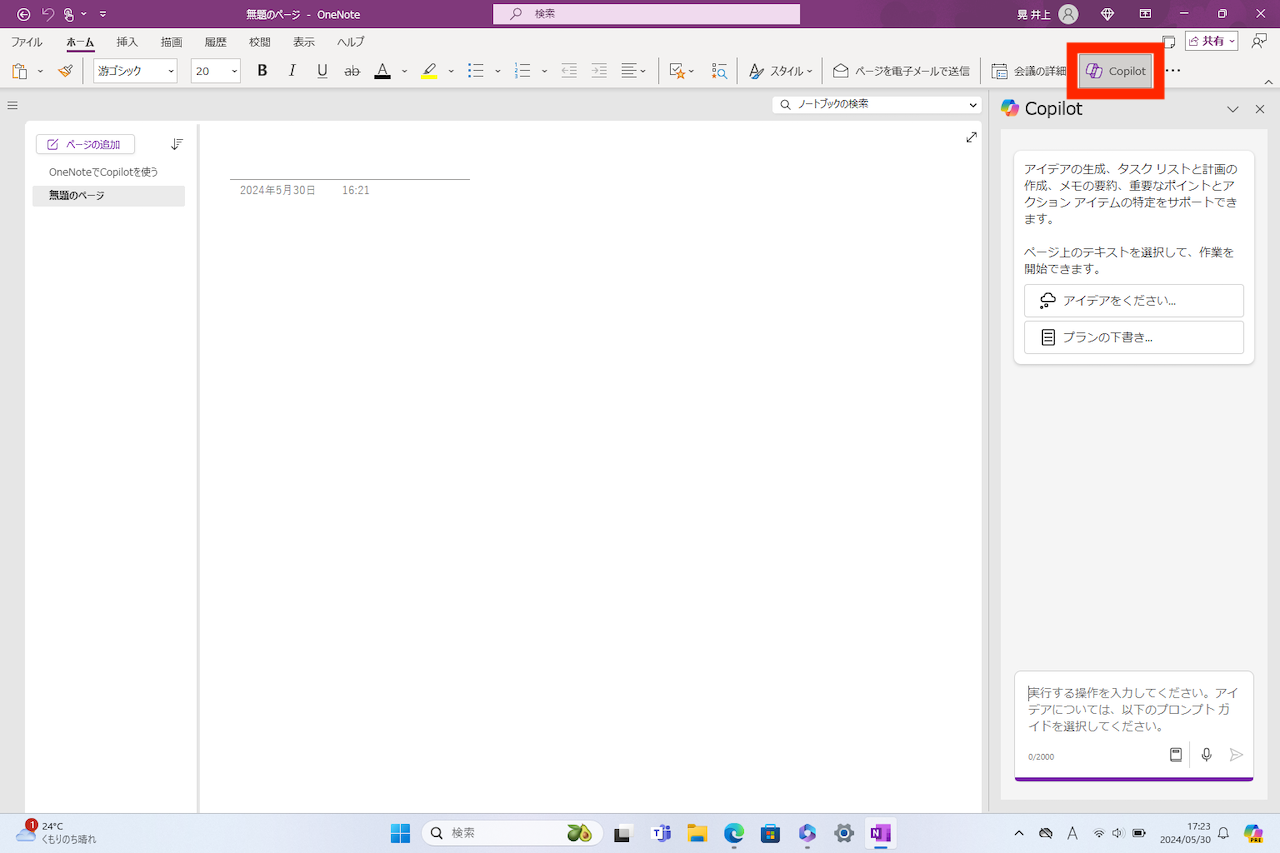Click the prompt guide notebook icon in Copilot
Viewport: 1280px width, 853px height.
click(x=1175, y=754)
